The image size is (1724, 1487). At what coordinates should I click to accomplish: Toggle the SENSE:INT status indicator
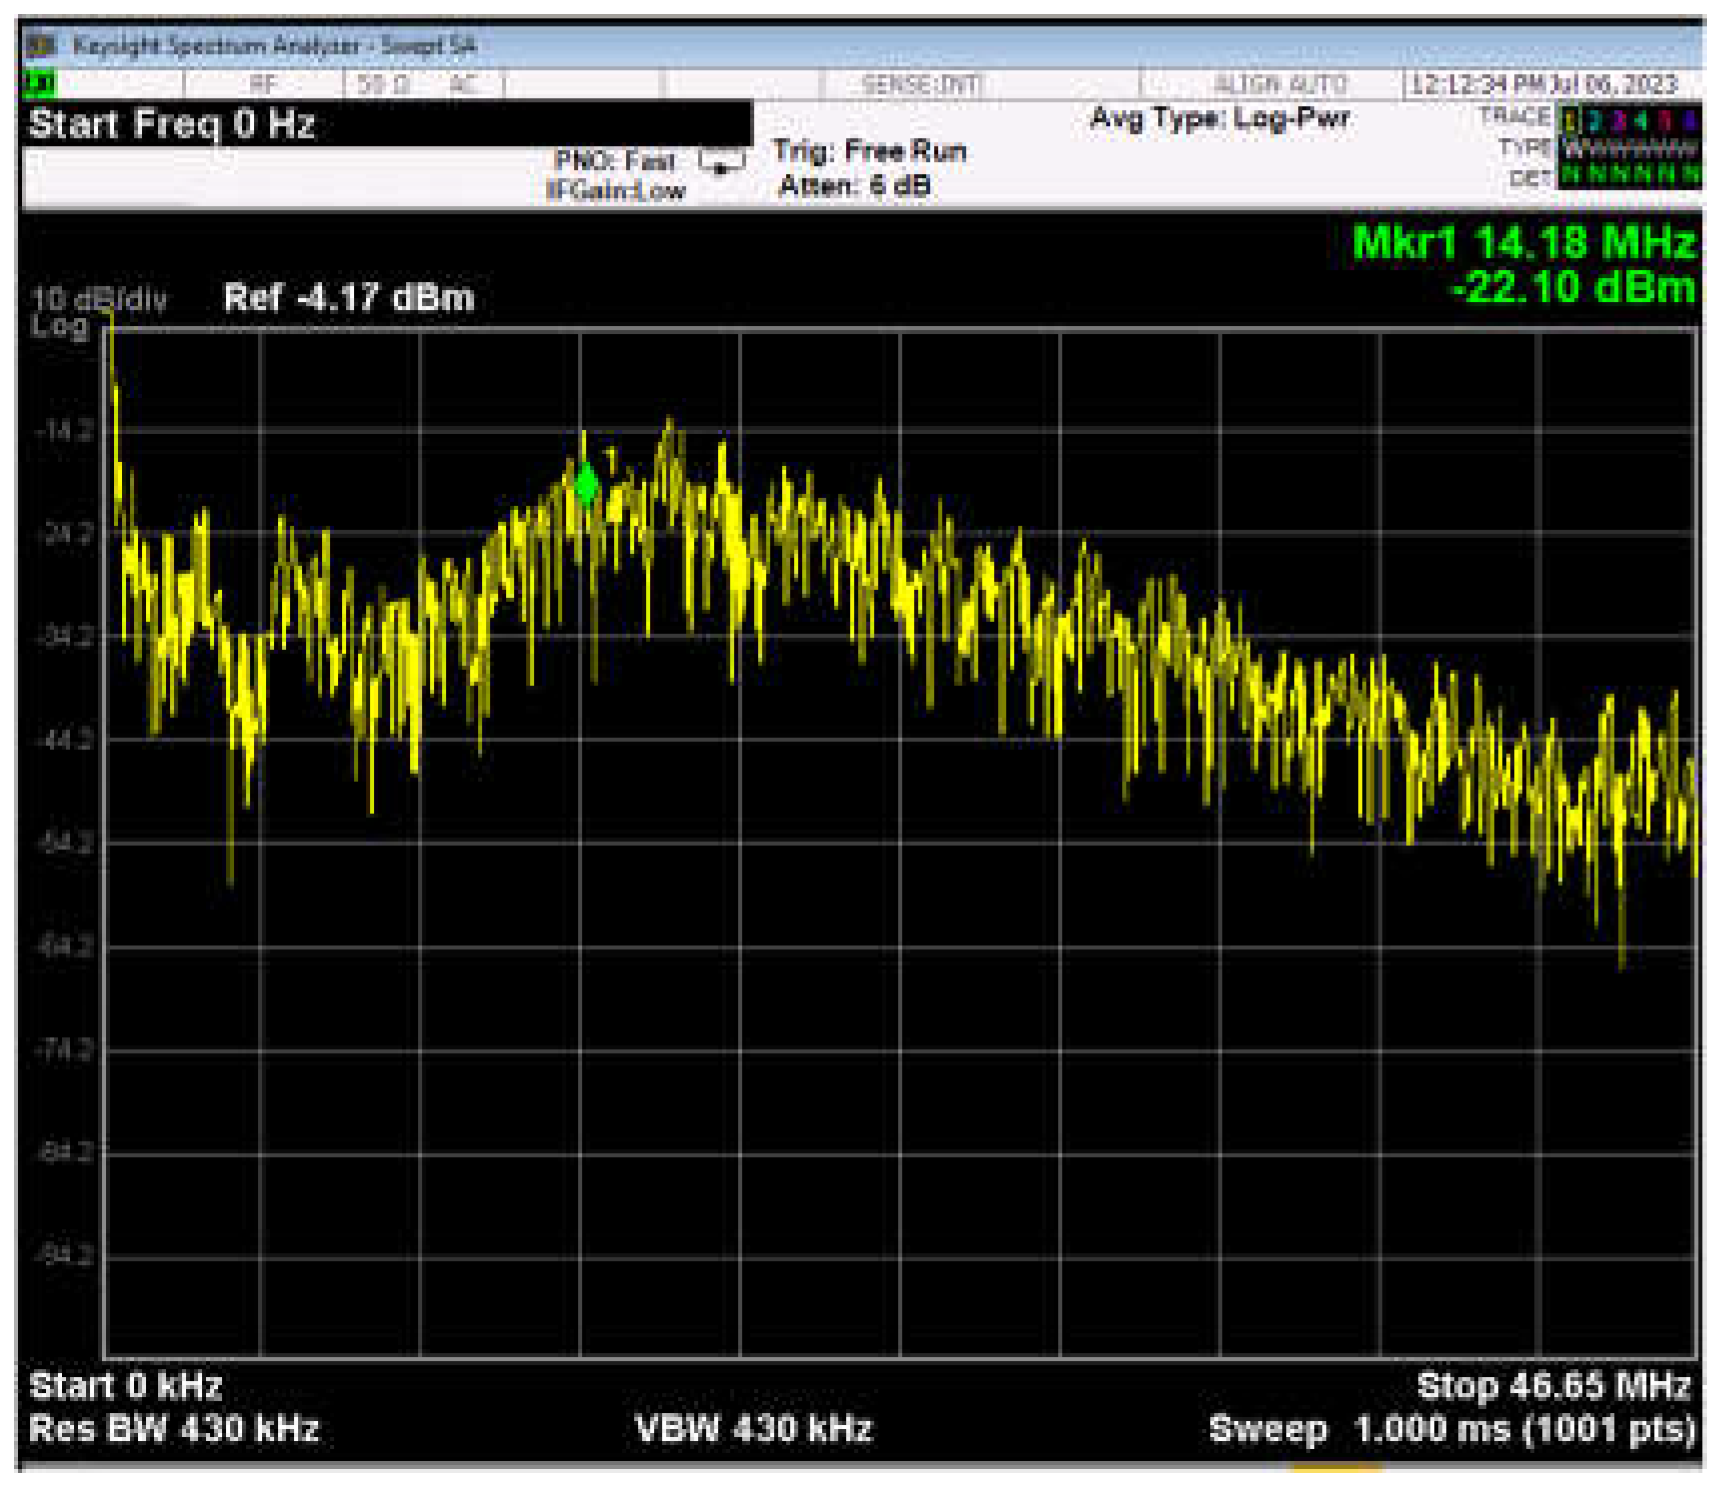tap(921, 85)
